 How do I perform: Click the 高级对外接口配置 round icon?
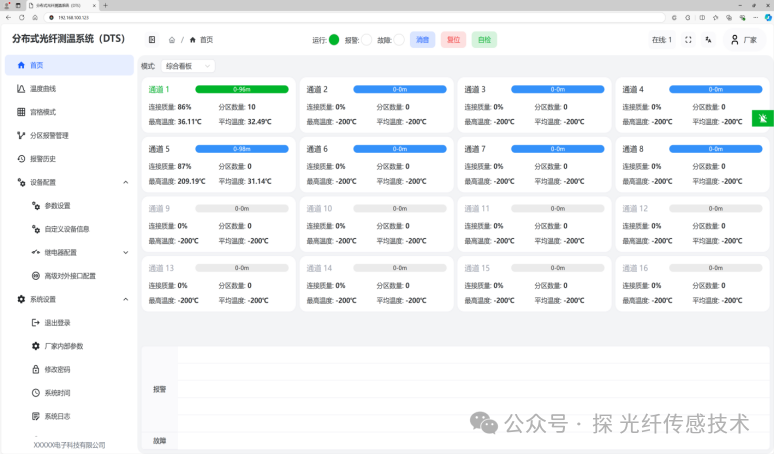[x=36, y=276]
